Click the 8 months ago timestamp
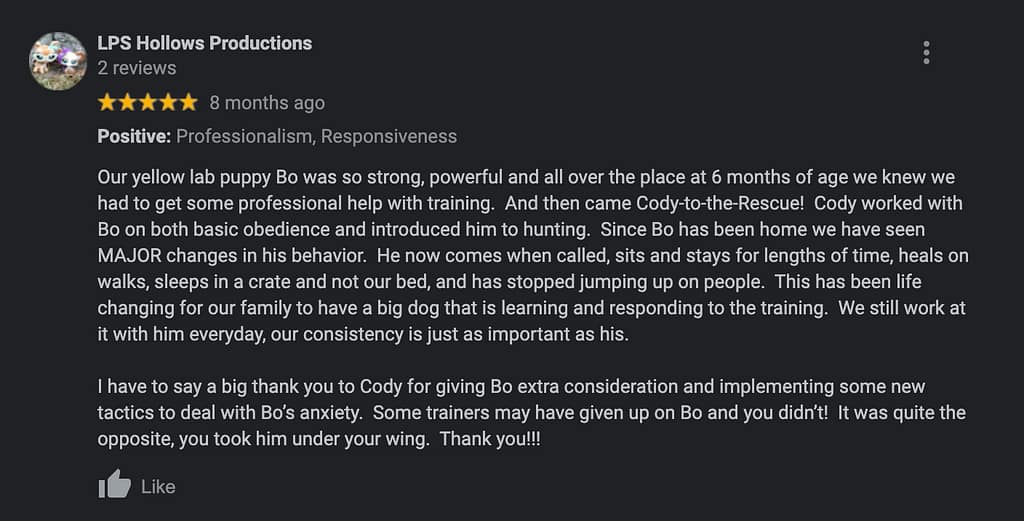 267,103
